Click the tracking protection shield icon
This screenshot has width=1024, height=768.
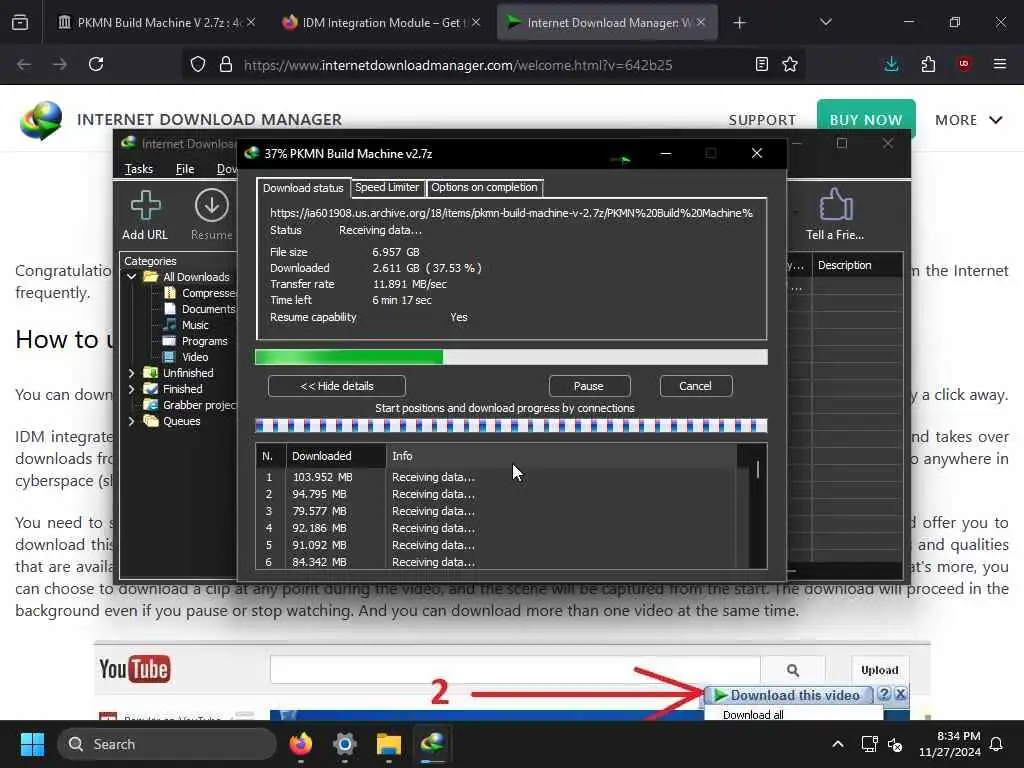(198, 64)
